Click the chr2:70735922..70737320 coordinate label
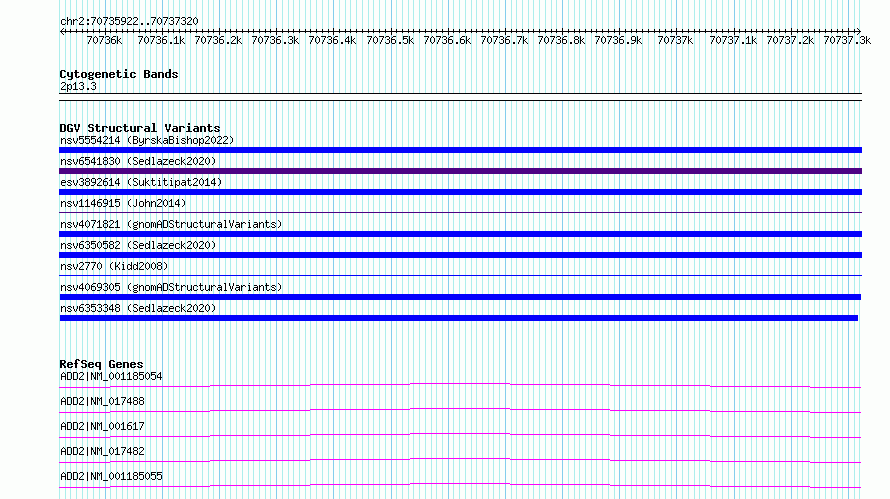 tap(129, 21)
